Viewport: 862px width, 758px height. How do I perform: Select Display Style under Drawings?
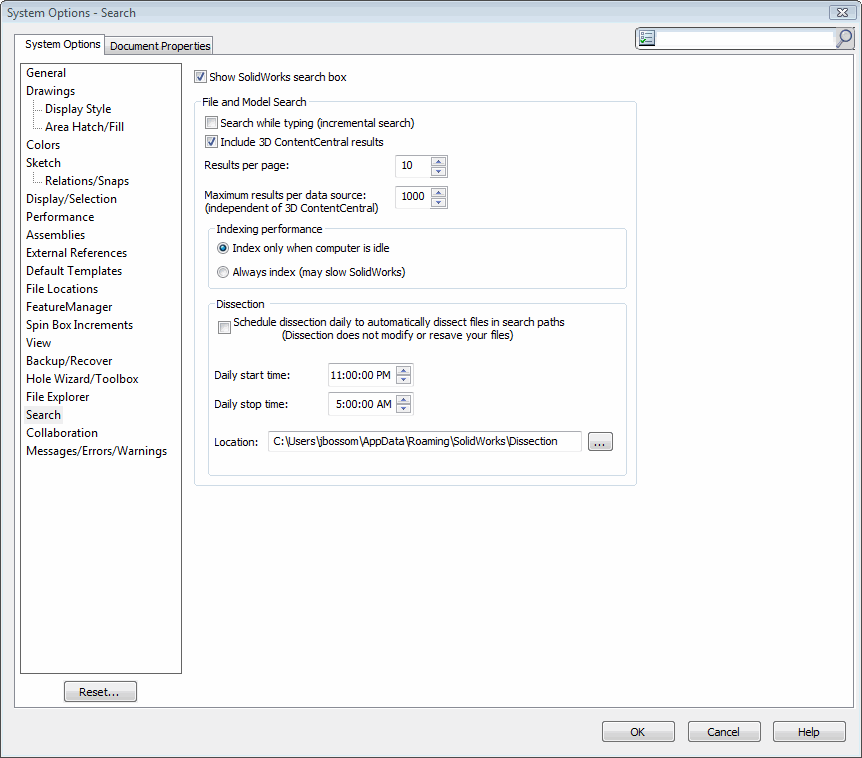click(x=78, y=109)
